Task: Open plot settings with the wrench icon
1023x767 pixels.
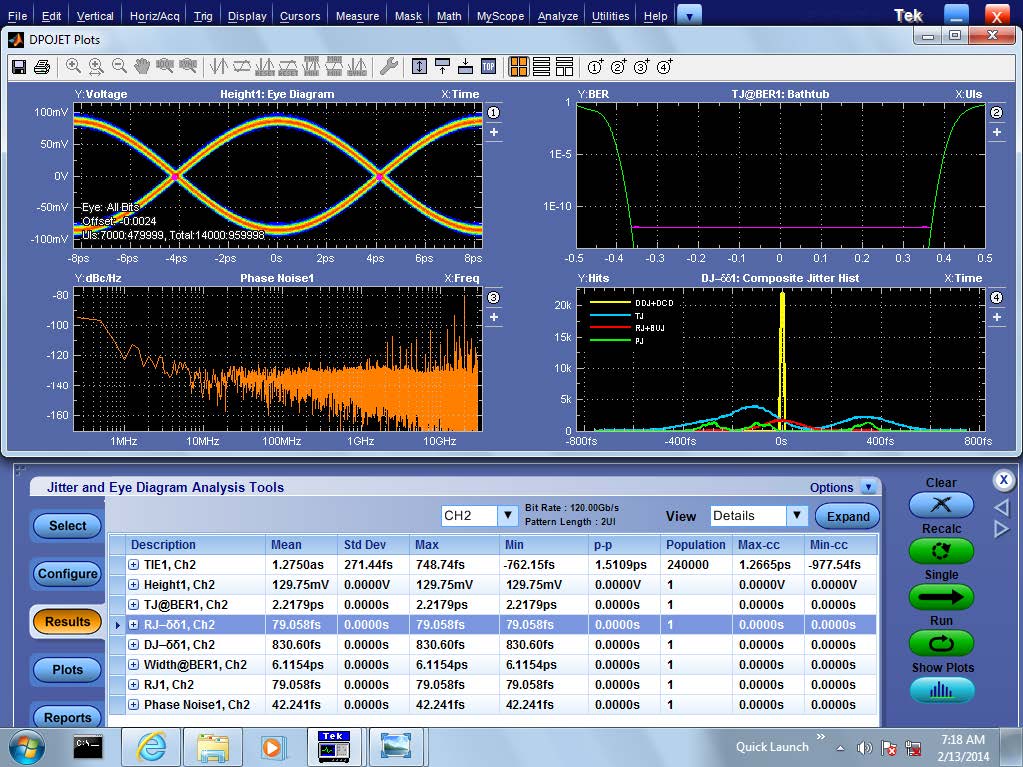Action: (388, 67)
